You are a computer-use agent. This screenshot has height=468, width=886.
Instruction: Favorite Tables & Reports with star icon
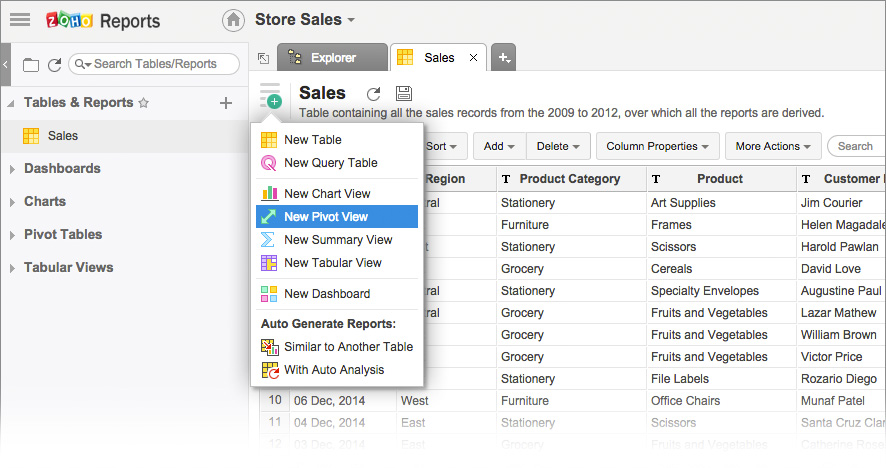144,103
